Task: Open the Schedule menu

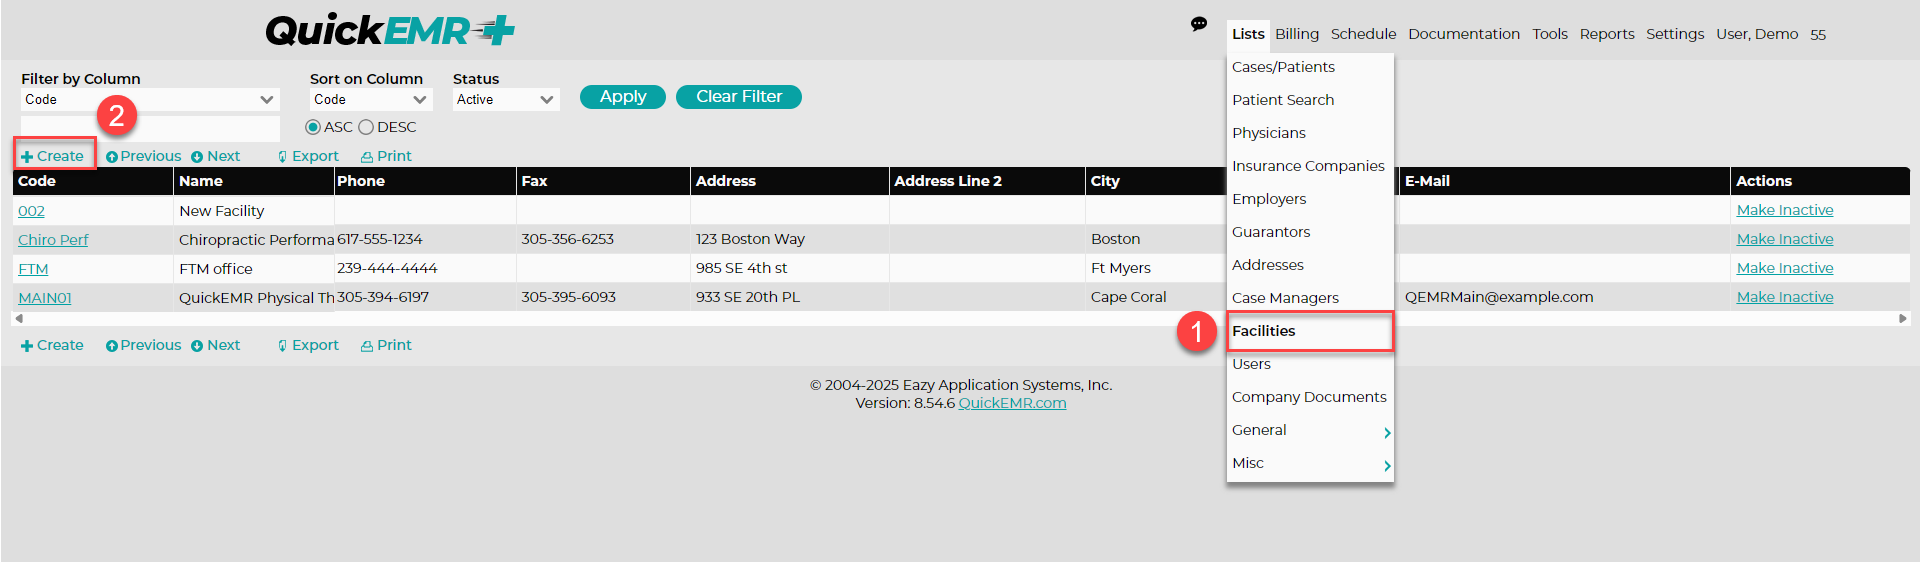Action: (x=1363, y=34)
